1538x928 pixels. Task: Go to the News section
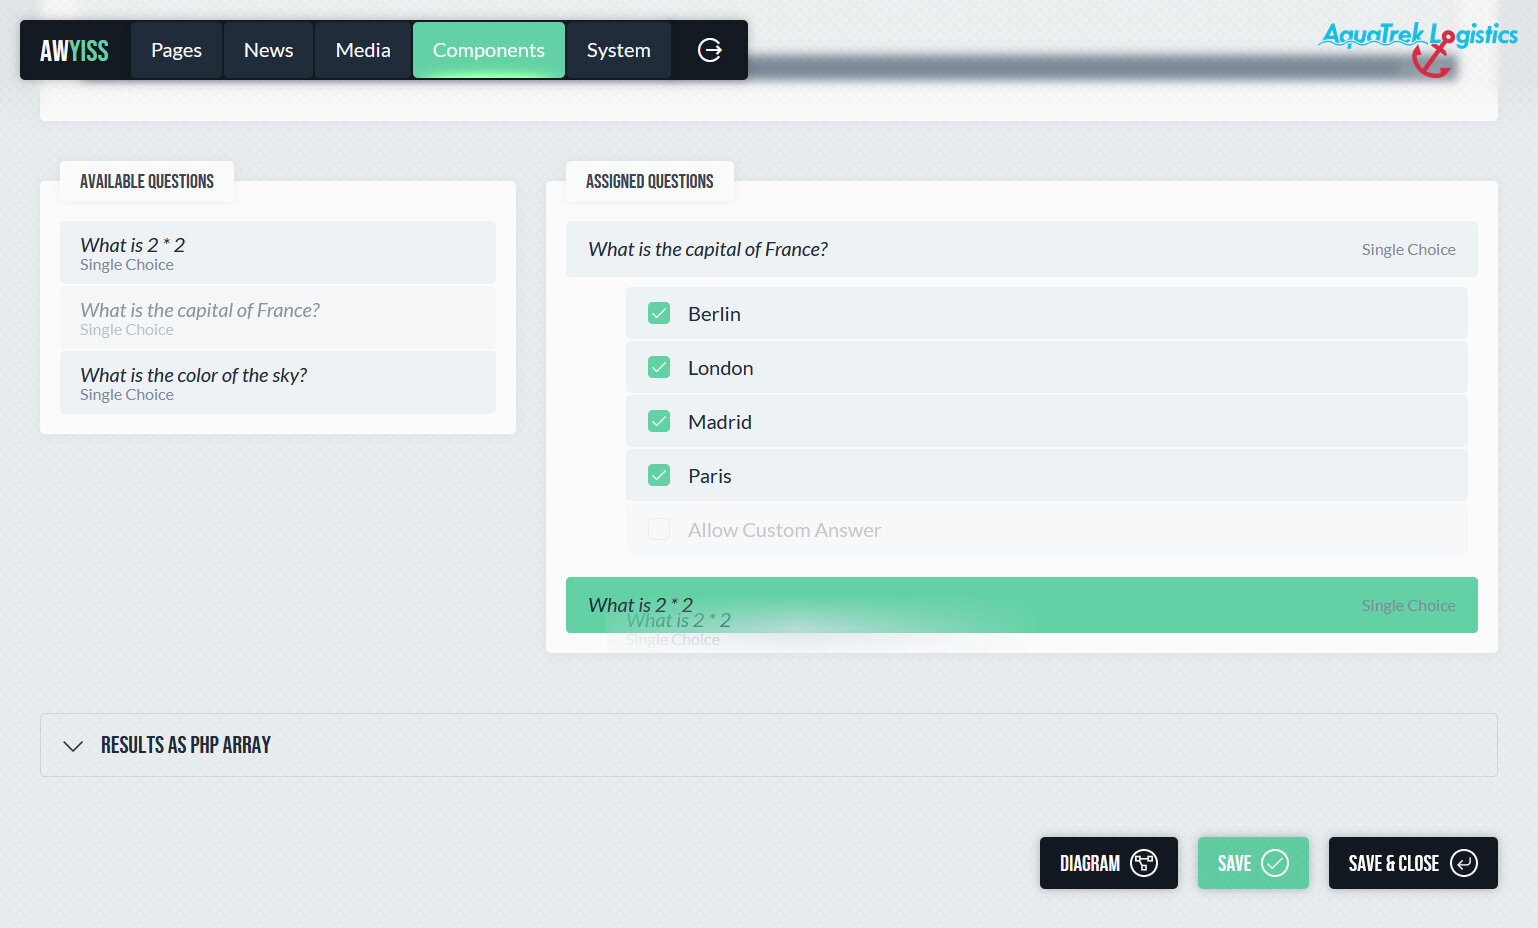click(x=268, y=50)
